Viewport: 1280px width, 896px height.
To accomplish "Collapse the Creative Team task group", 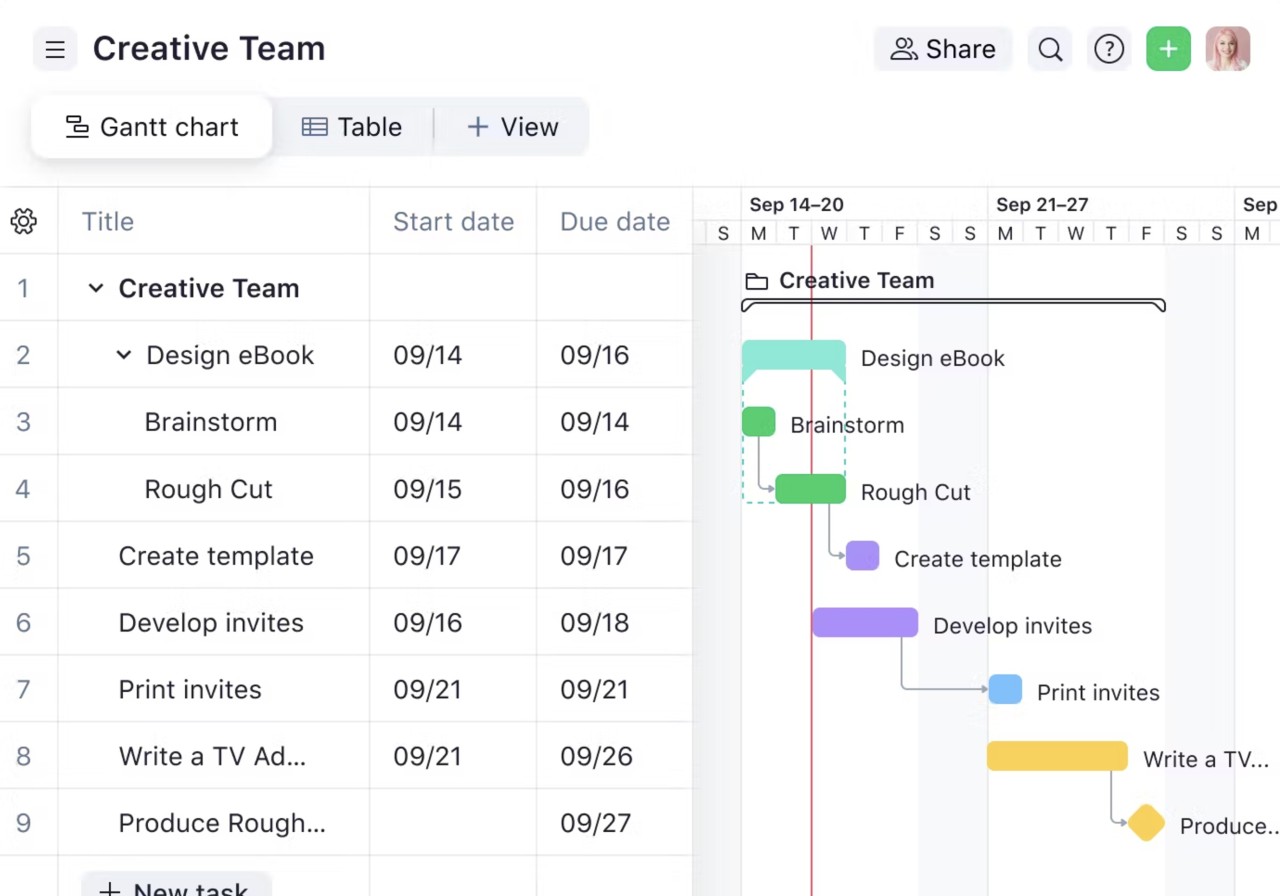I will pos(95,288).
